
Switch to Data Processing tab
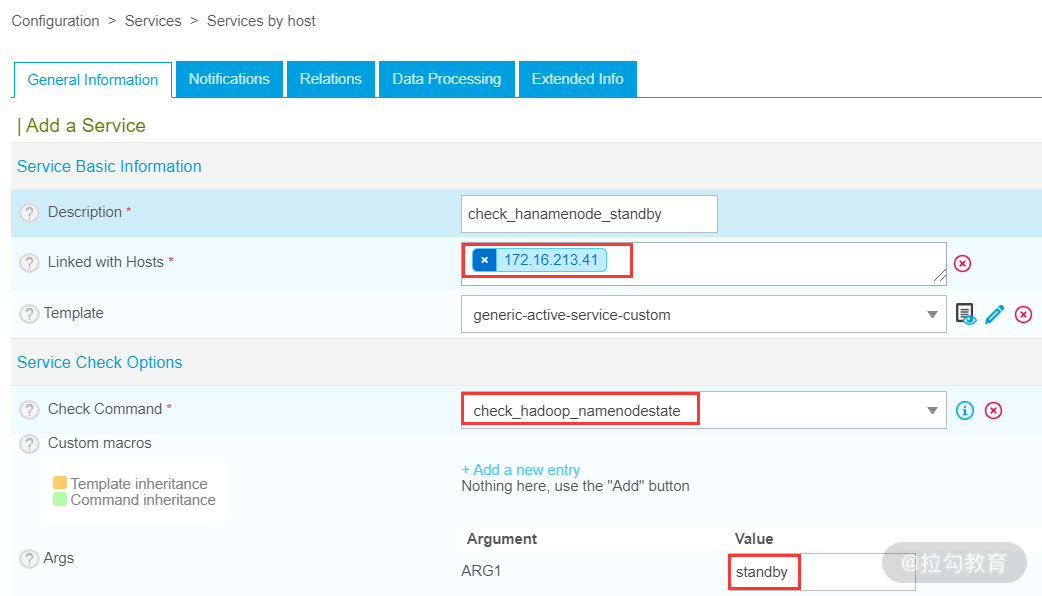click(x=447, y=79)
